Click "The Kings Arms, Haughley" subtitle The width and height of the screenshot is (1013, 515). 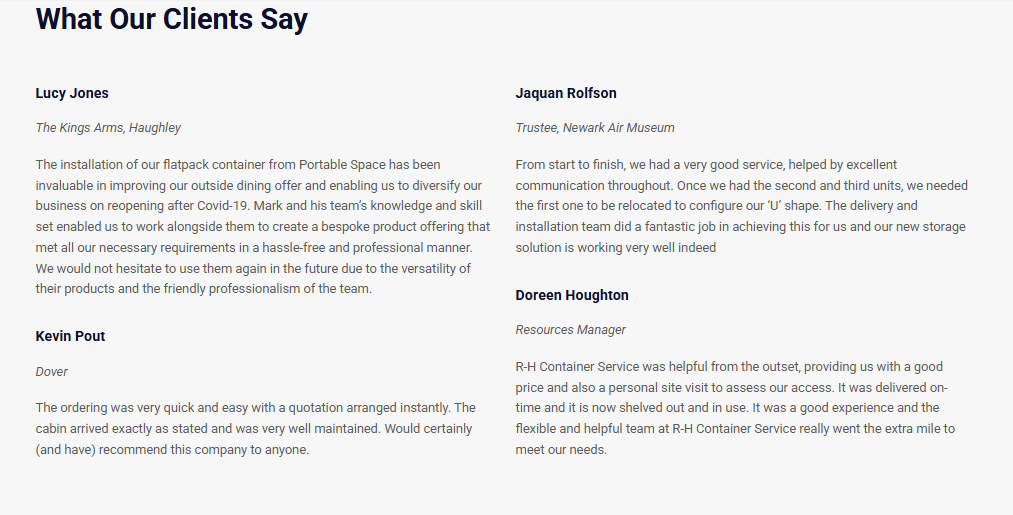coord(108,128)
